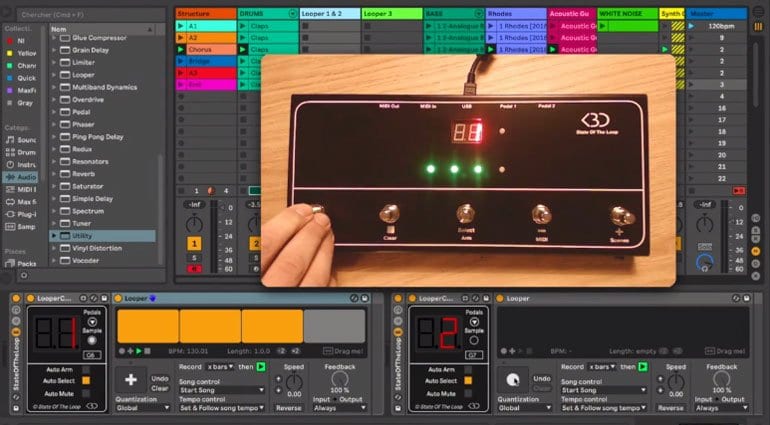The height and width of the screenshot is (425, 770).
Task: Toggle Auto Mute in second LooperControl device
Action: click(468, 393)
